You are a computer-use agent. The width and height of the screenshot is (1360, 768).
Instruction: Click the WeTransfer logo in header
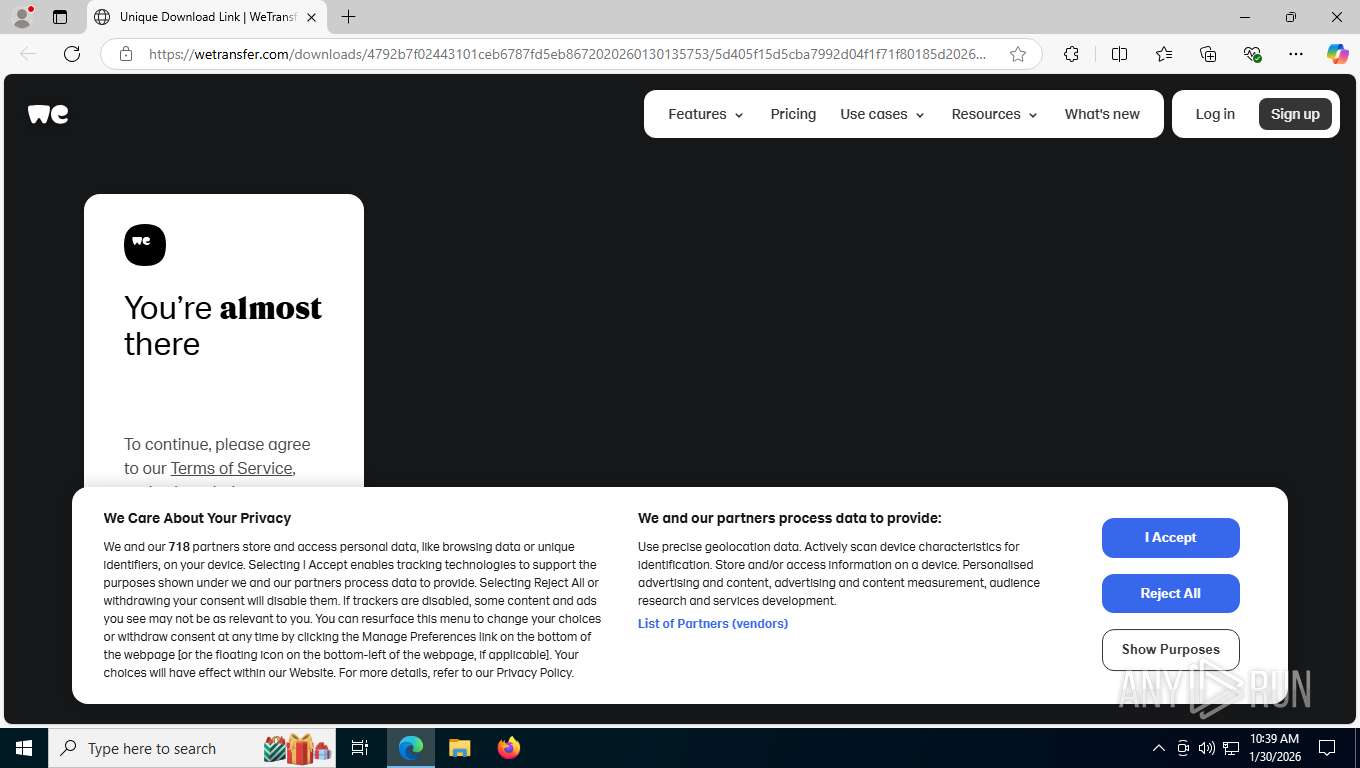[x=48, y=114]
